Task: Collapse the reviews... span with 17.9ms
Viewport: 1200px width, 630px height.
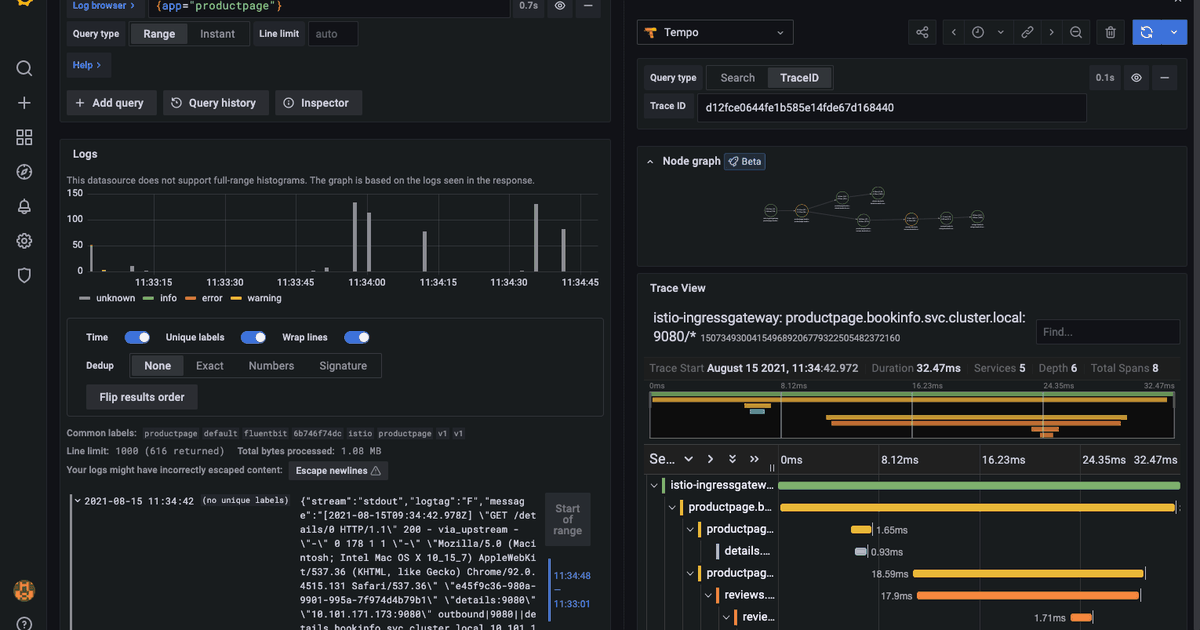Action: (x=709, y=595)
